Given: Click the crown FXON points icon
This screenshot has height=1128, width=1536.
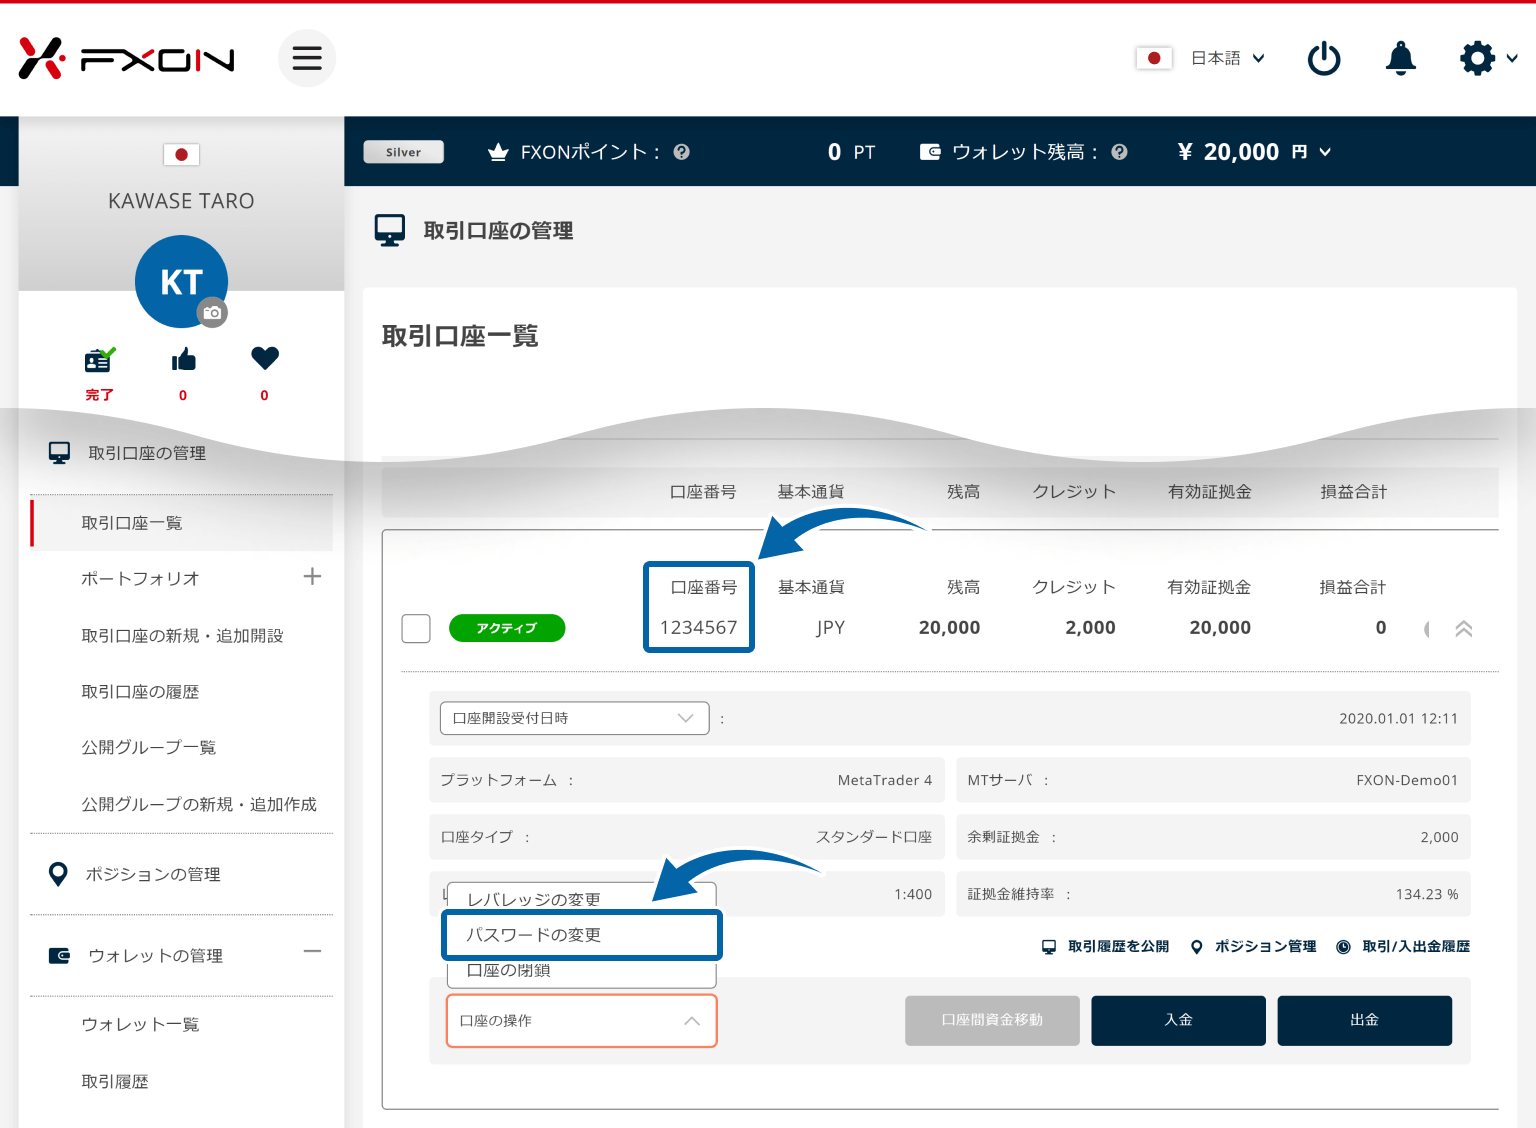Looking at the screenshot, I should pos(498,152).
